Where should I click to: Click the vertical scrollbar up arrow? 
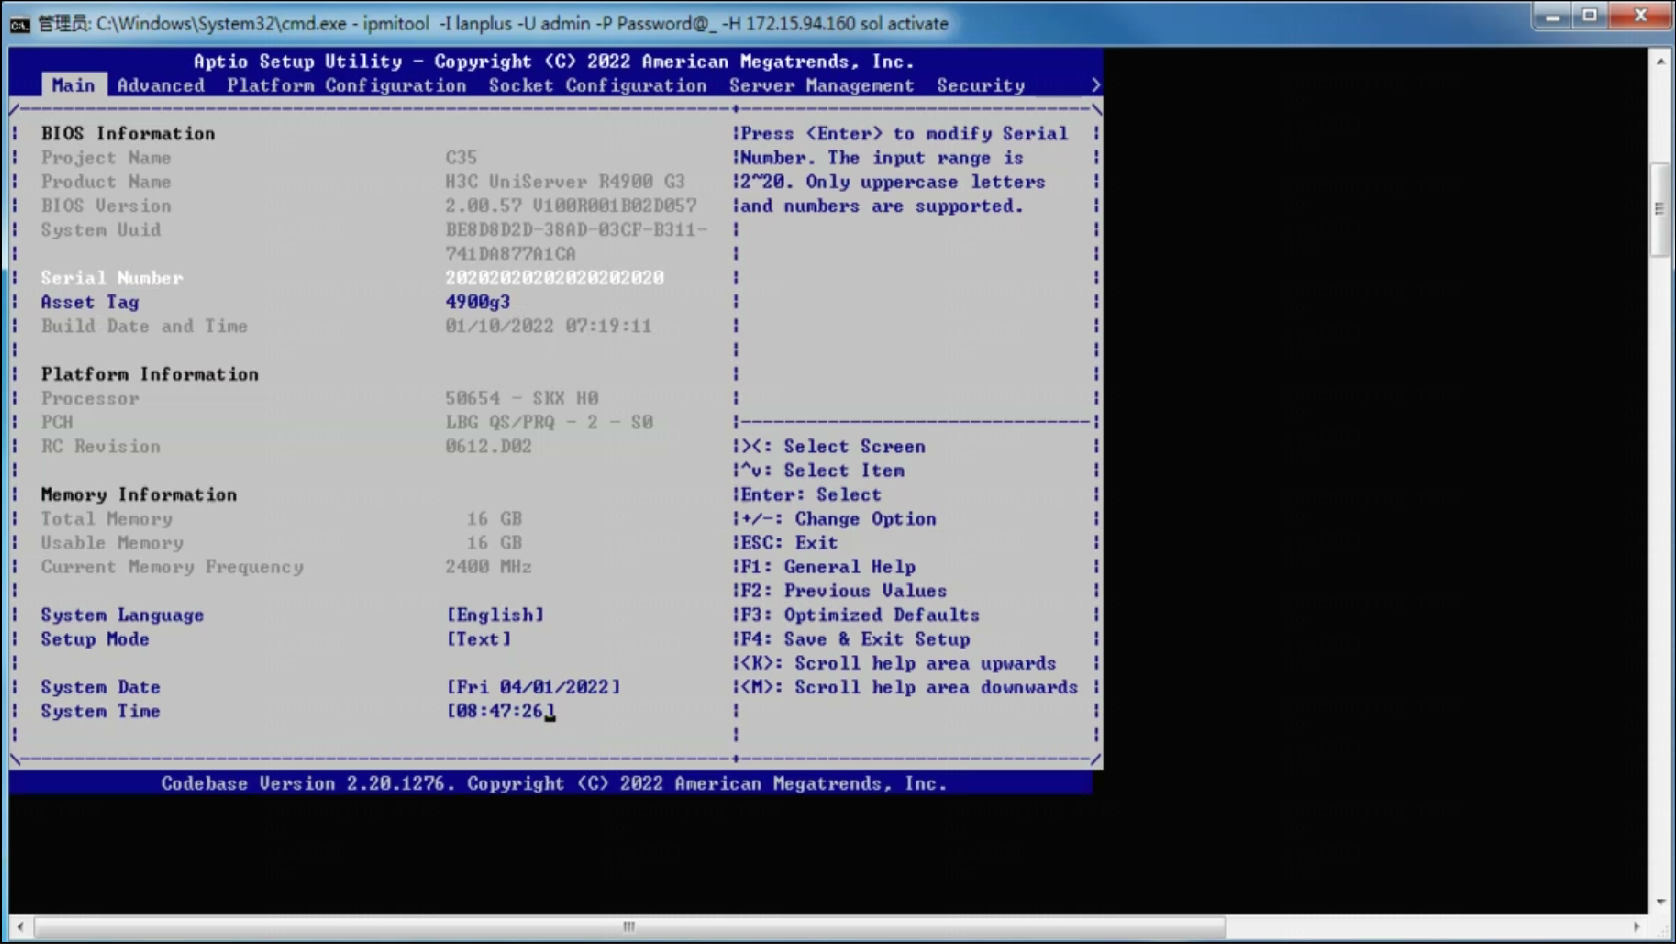[x=1661, y=61]
